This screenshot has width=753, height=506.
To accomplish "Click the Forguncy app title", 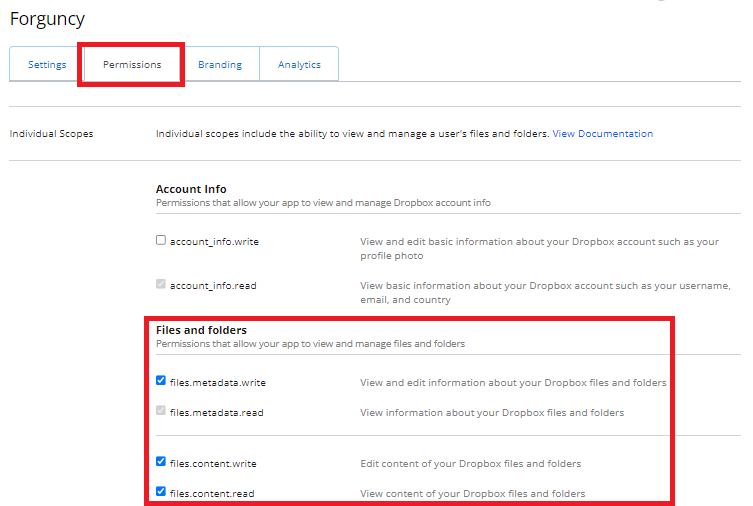I will (47, 19).
